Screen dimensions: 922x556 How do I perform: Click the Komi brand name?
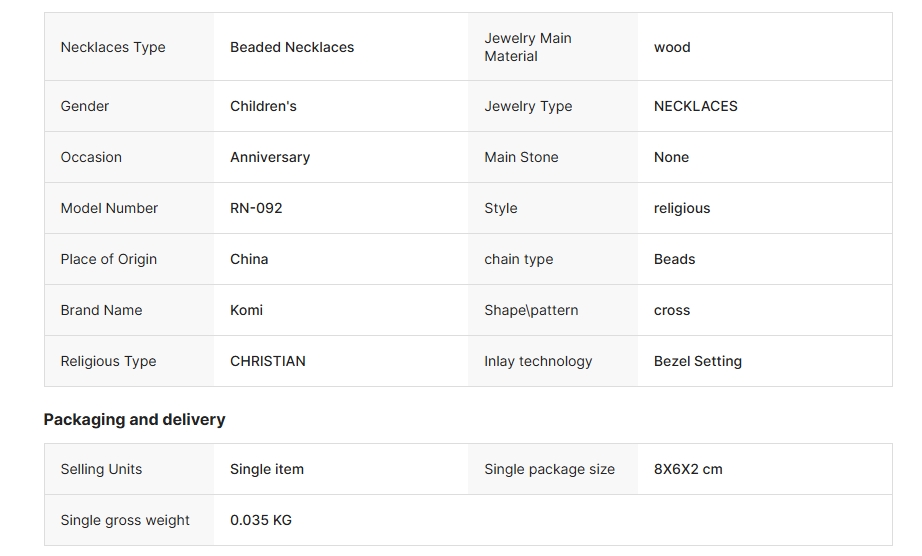pyautogui.click(x=246, y=310)
